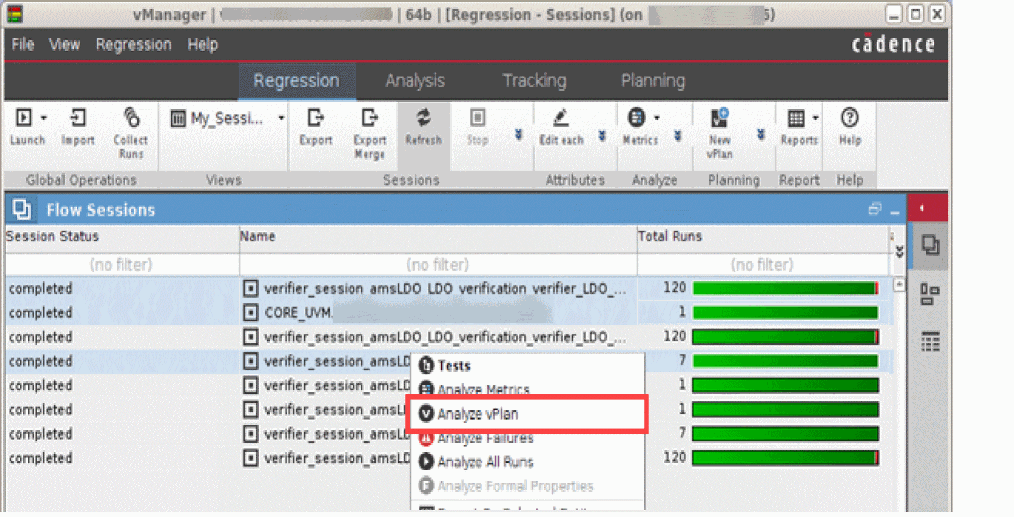Click the Session Status filter field

(122, 265)
